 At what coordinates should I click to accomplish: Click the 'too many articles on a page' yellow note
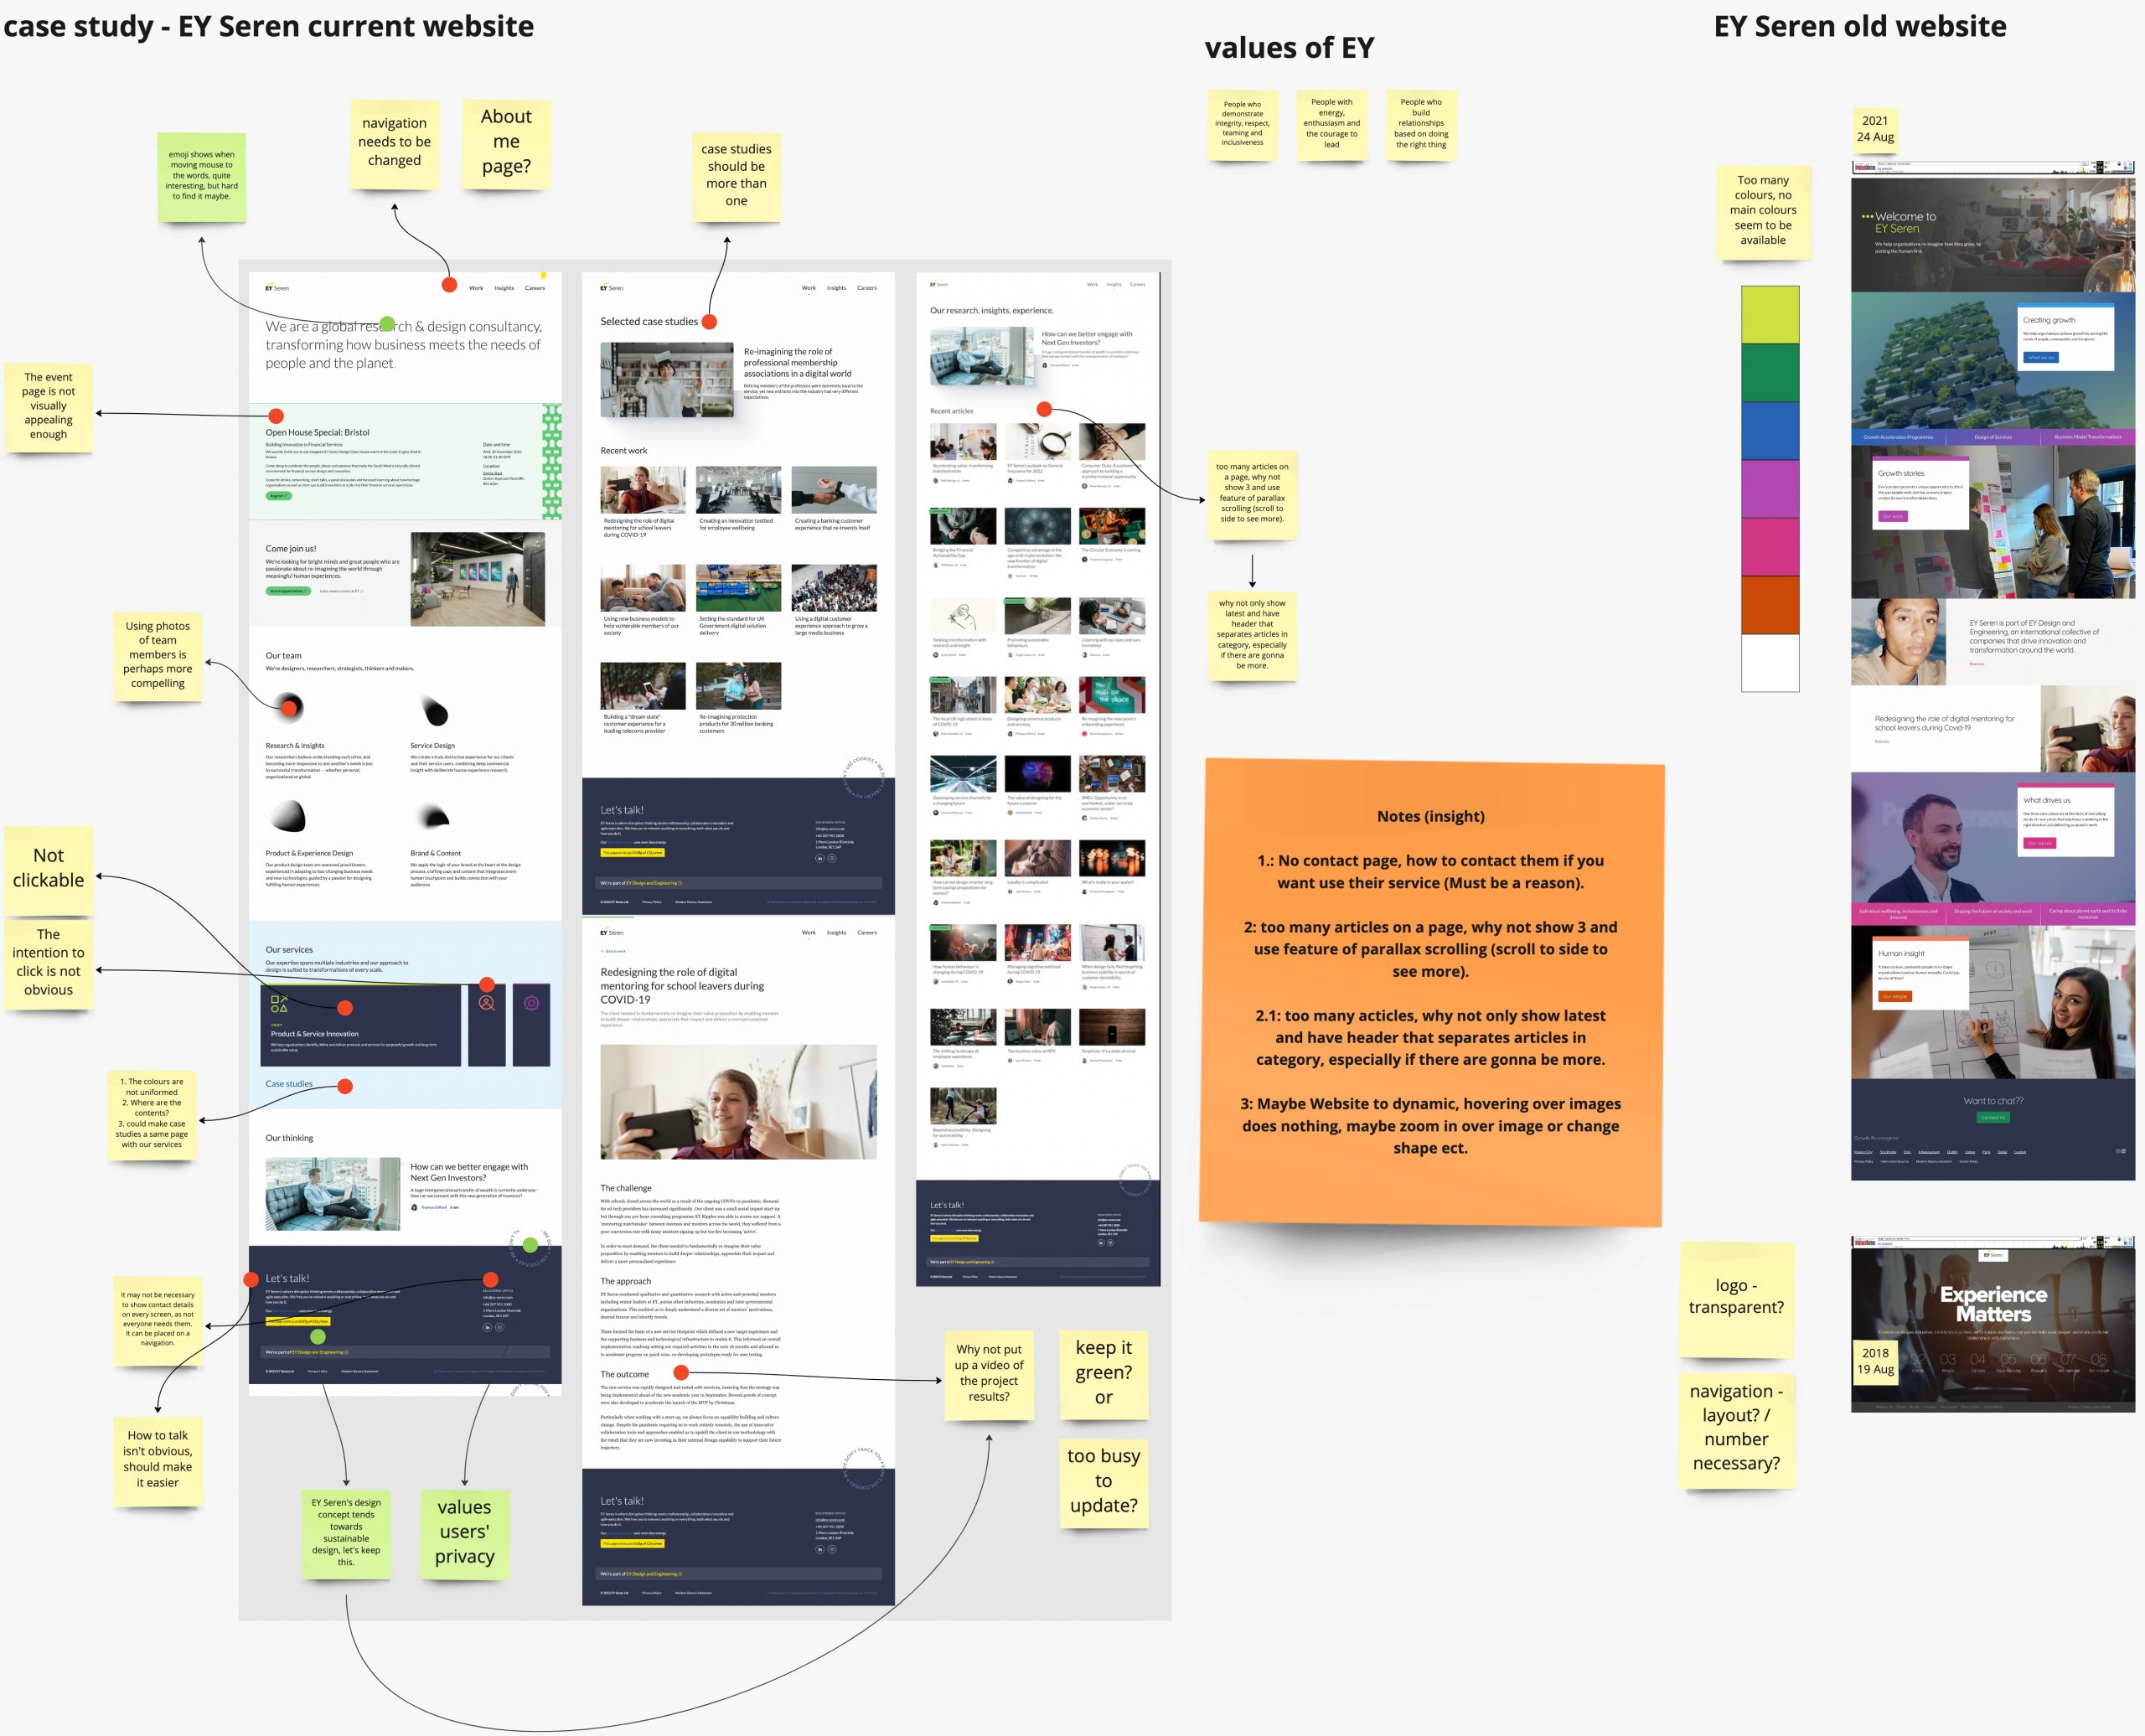point(1252,494)
